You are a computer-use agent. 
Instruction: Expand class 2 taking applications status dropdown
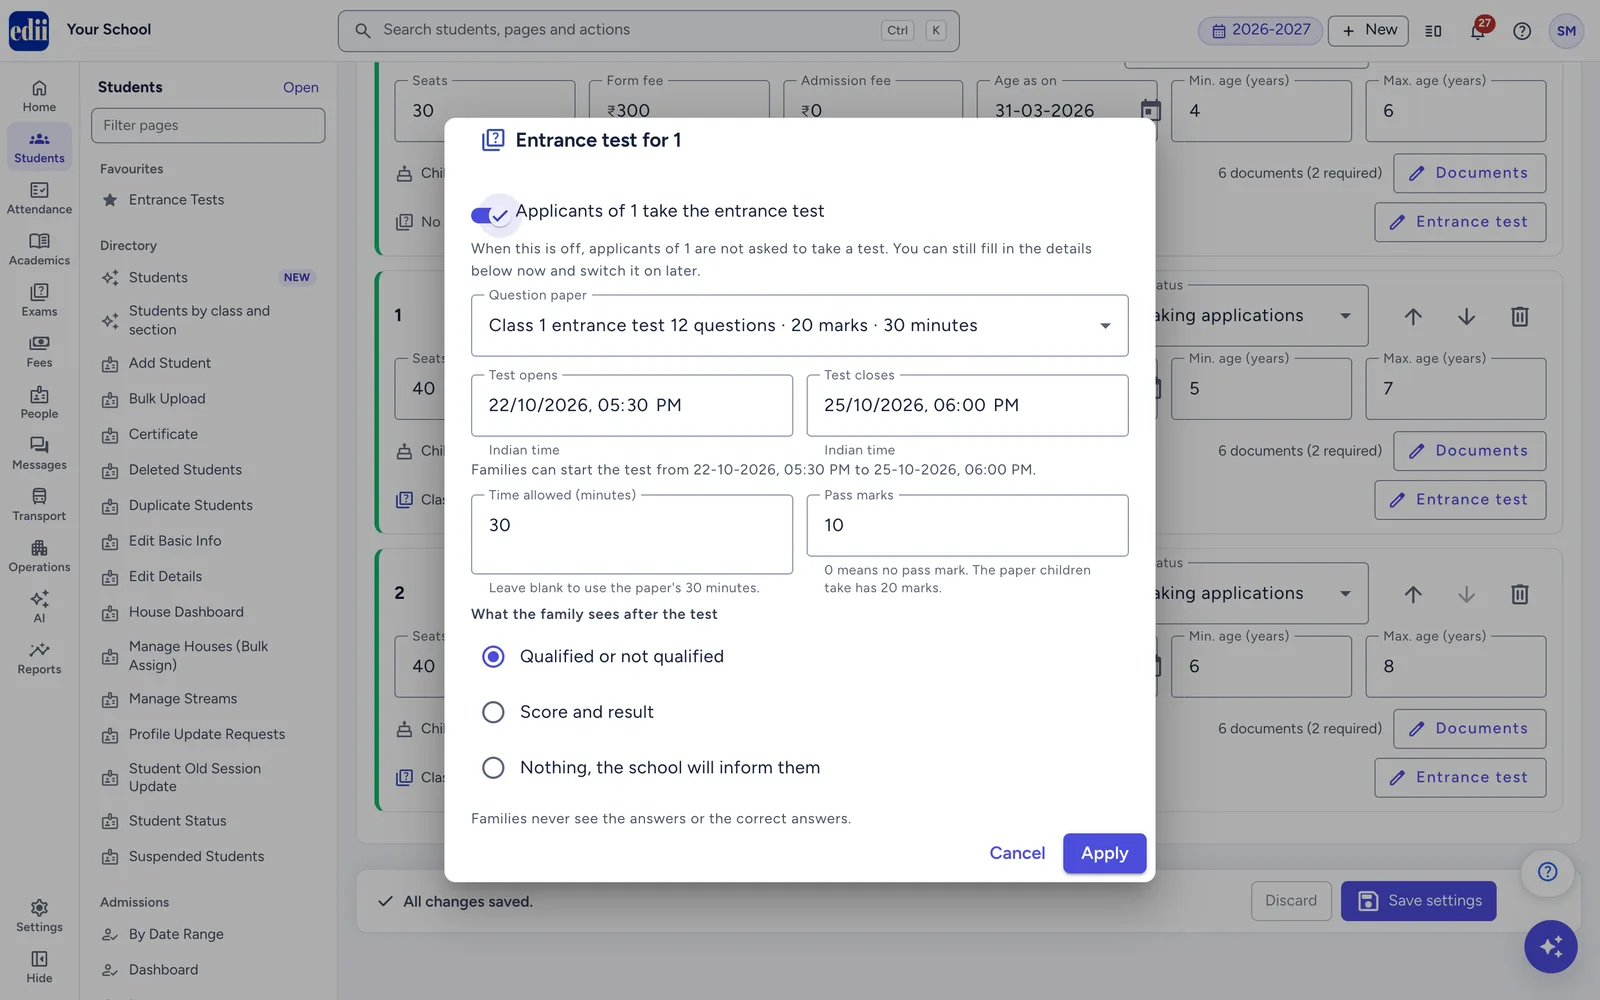point(1260,594)
